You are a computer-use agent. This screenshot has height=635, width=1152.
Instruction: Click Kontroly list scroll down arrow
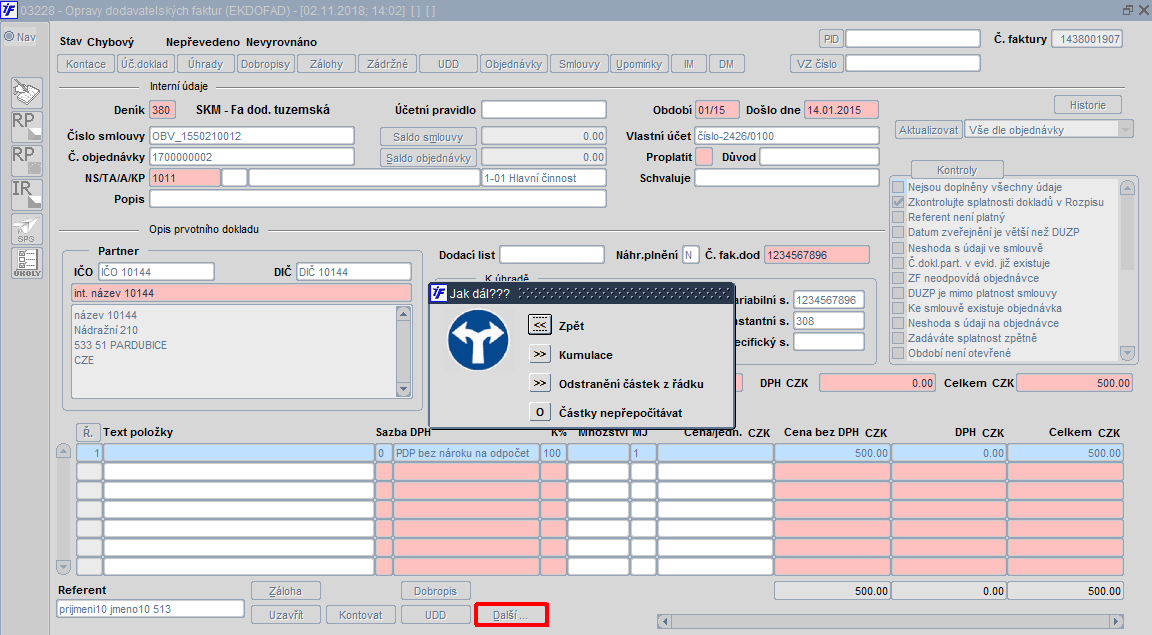coord(1128,353)
